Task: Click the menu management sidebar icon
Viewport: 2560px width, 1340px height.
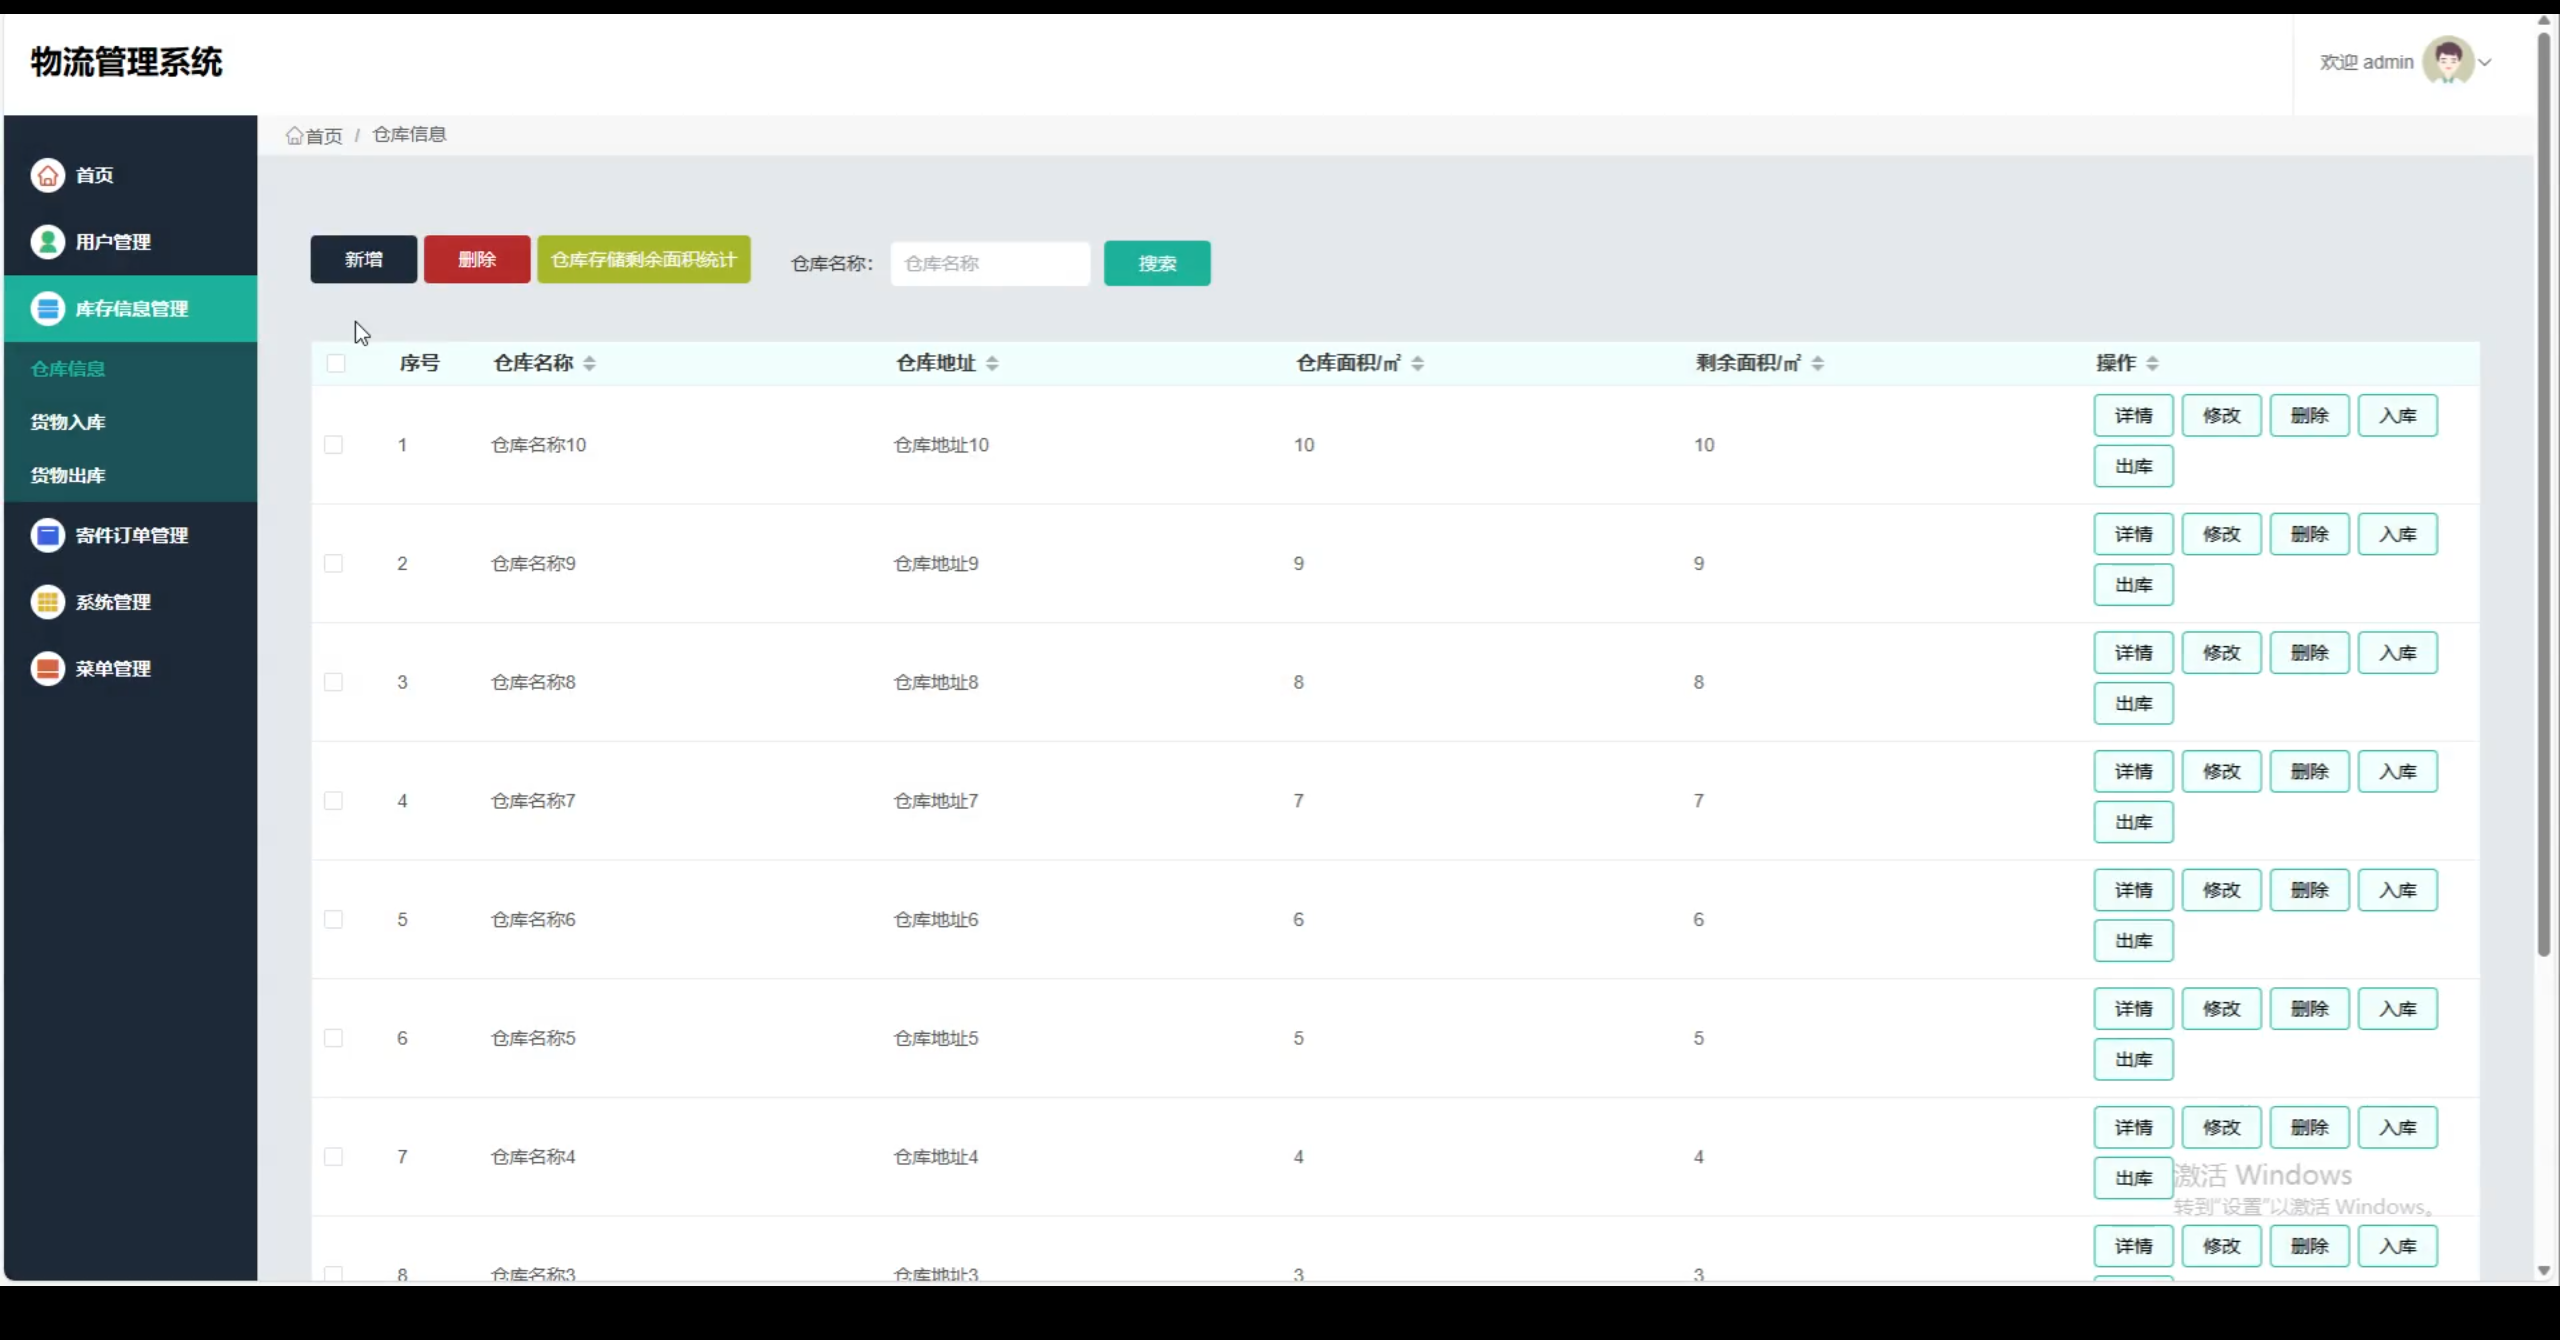Action: pos(47,668)
